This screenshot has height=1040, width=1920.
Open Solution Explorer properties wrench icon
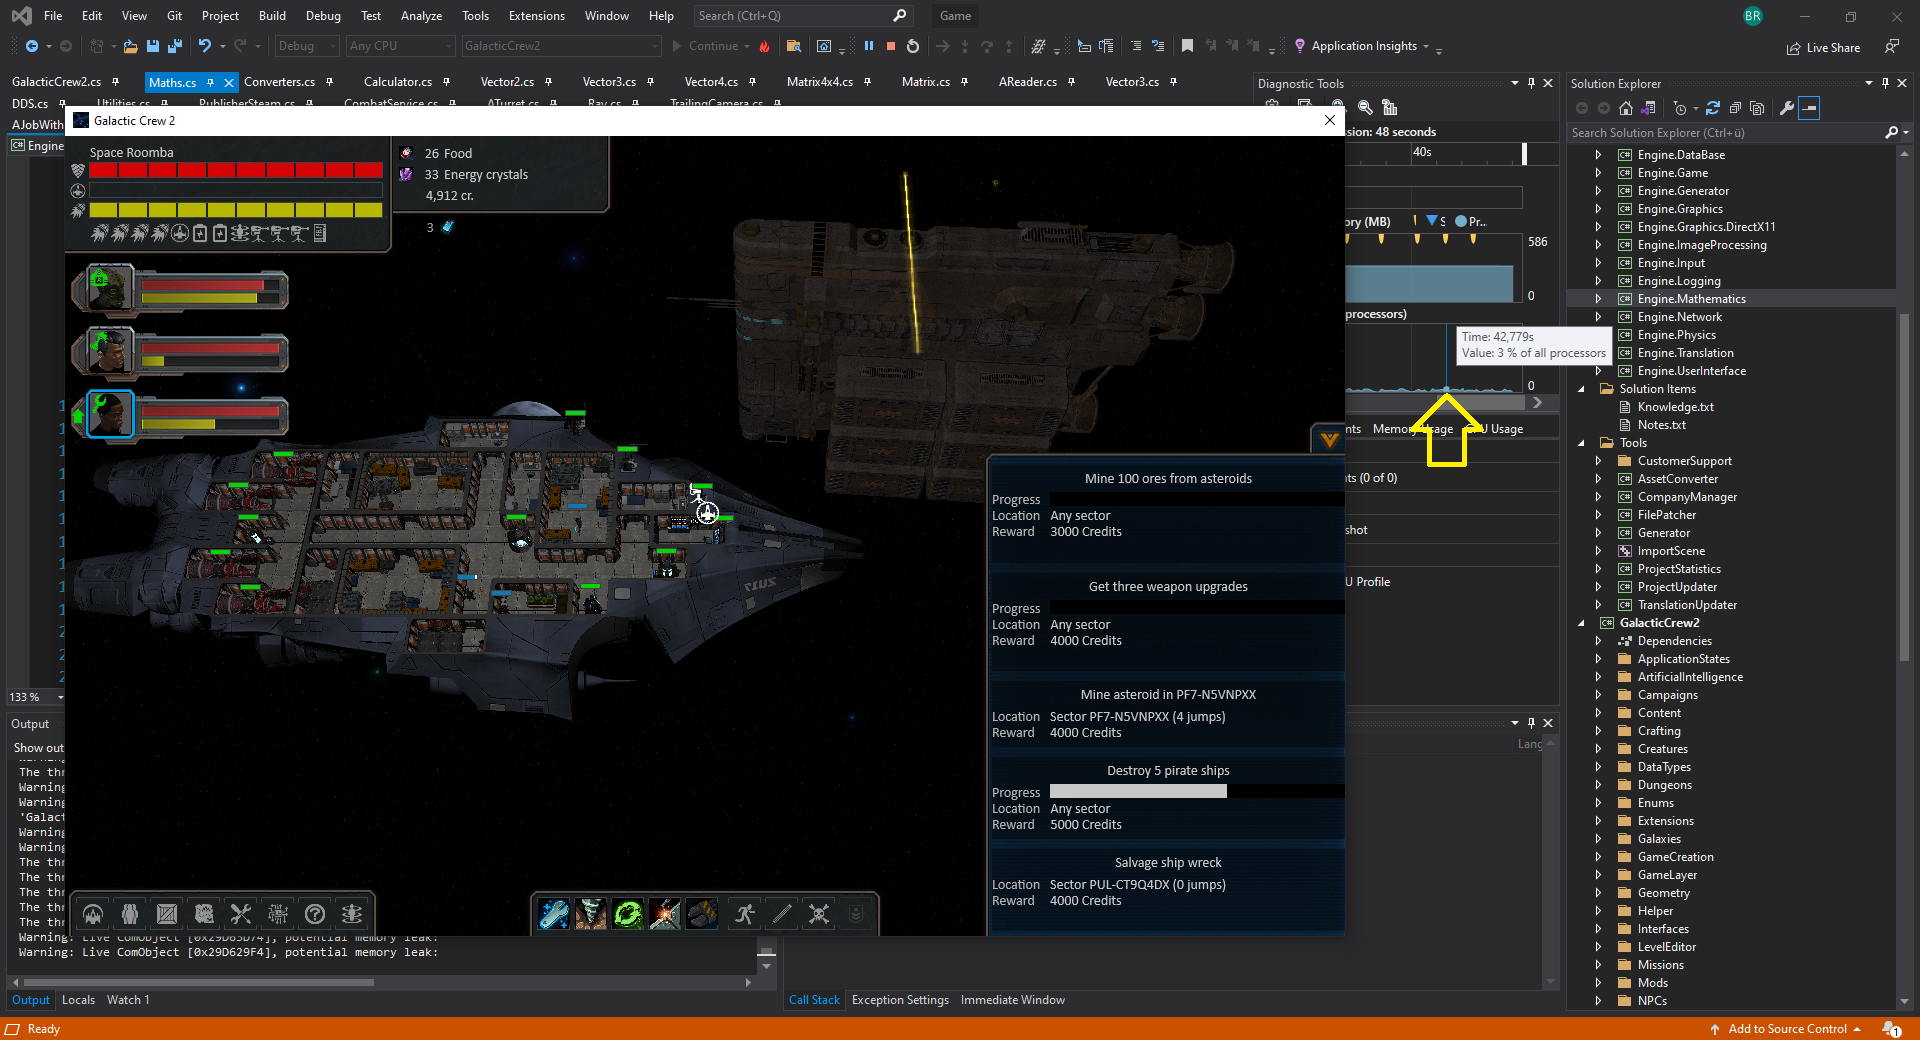point(1787,108)
